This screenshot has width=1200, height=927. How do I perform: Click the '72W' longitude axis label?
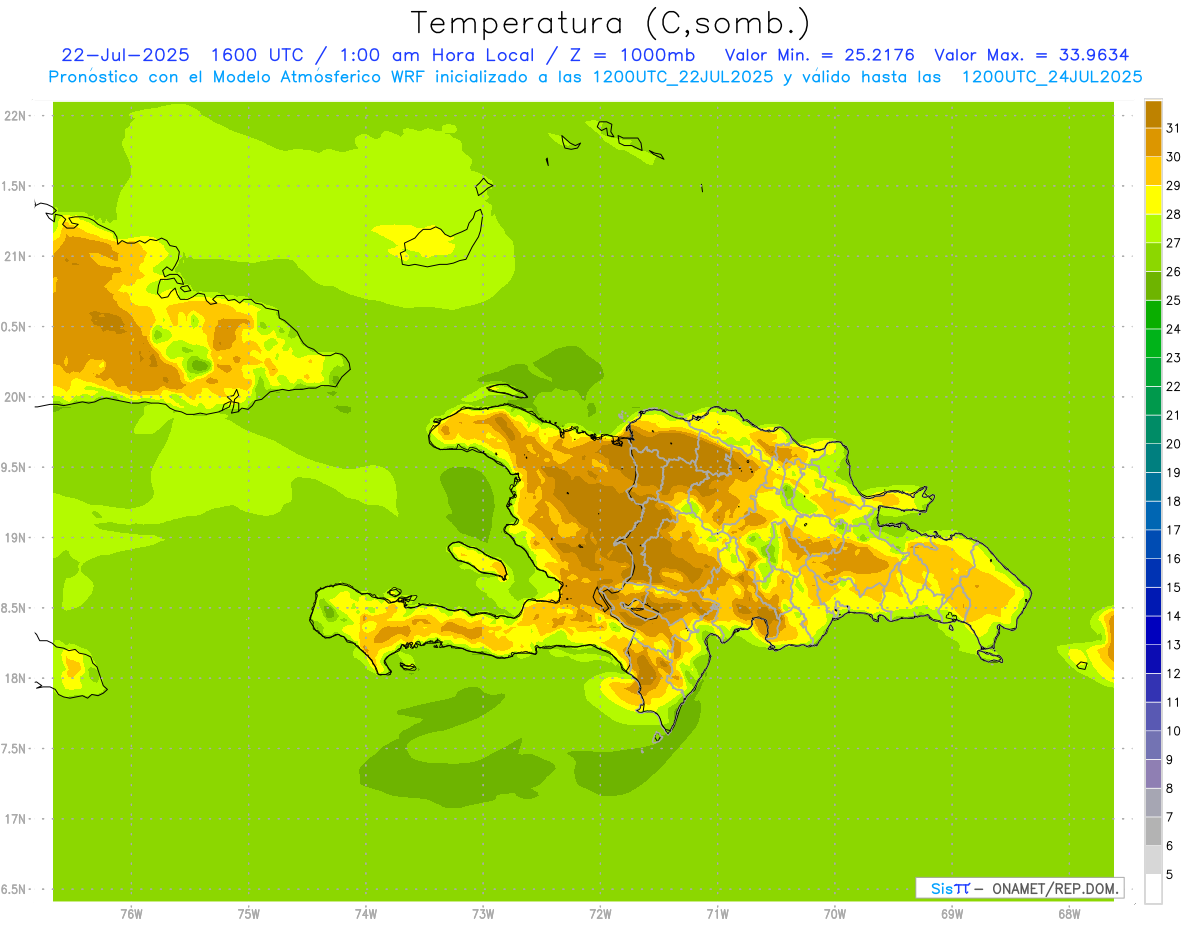[x=600, y=914]
